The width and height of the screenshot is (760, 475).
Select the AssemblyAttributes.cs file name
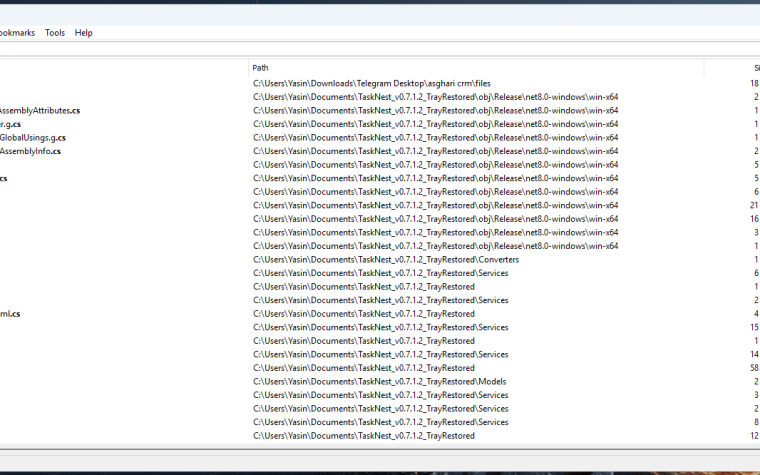tap(40, 111)
